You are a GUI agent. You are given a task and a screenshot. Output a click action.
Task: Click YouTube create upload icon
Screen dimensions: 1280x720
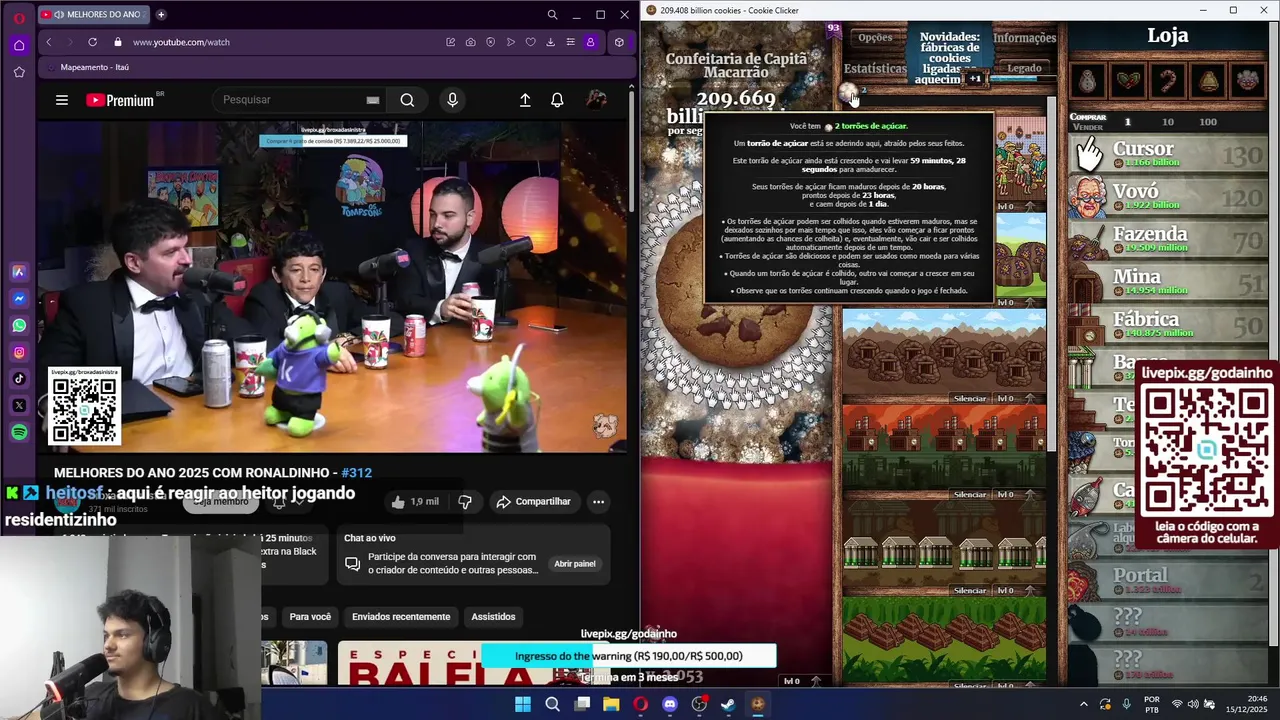525,100
